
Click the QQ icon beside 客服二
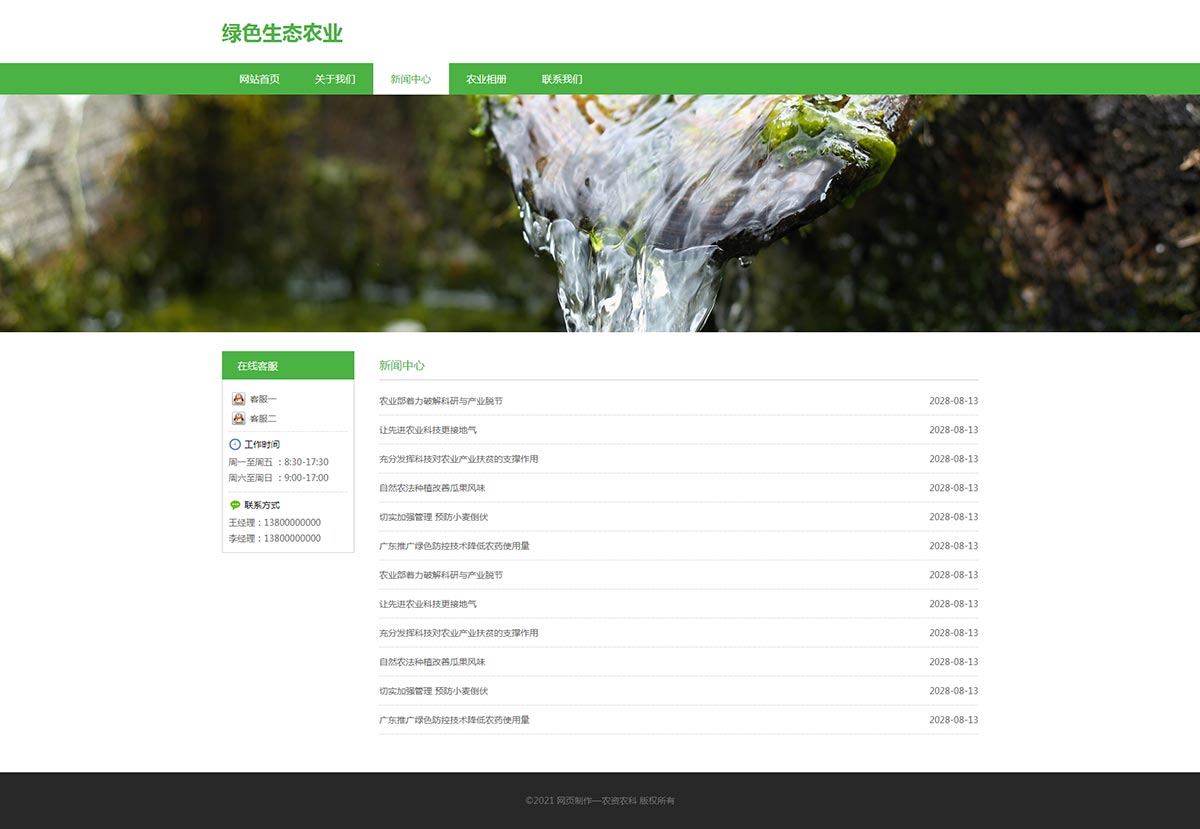pyautogui.click(x=238, y=418)
